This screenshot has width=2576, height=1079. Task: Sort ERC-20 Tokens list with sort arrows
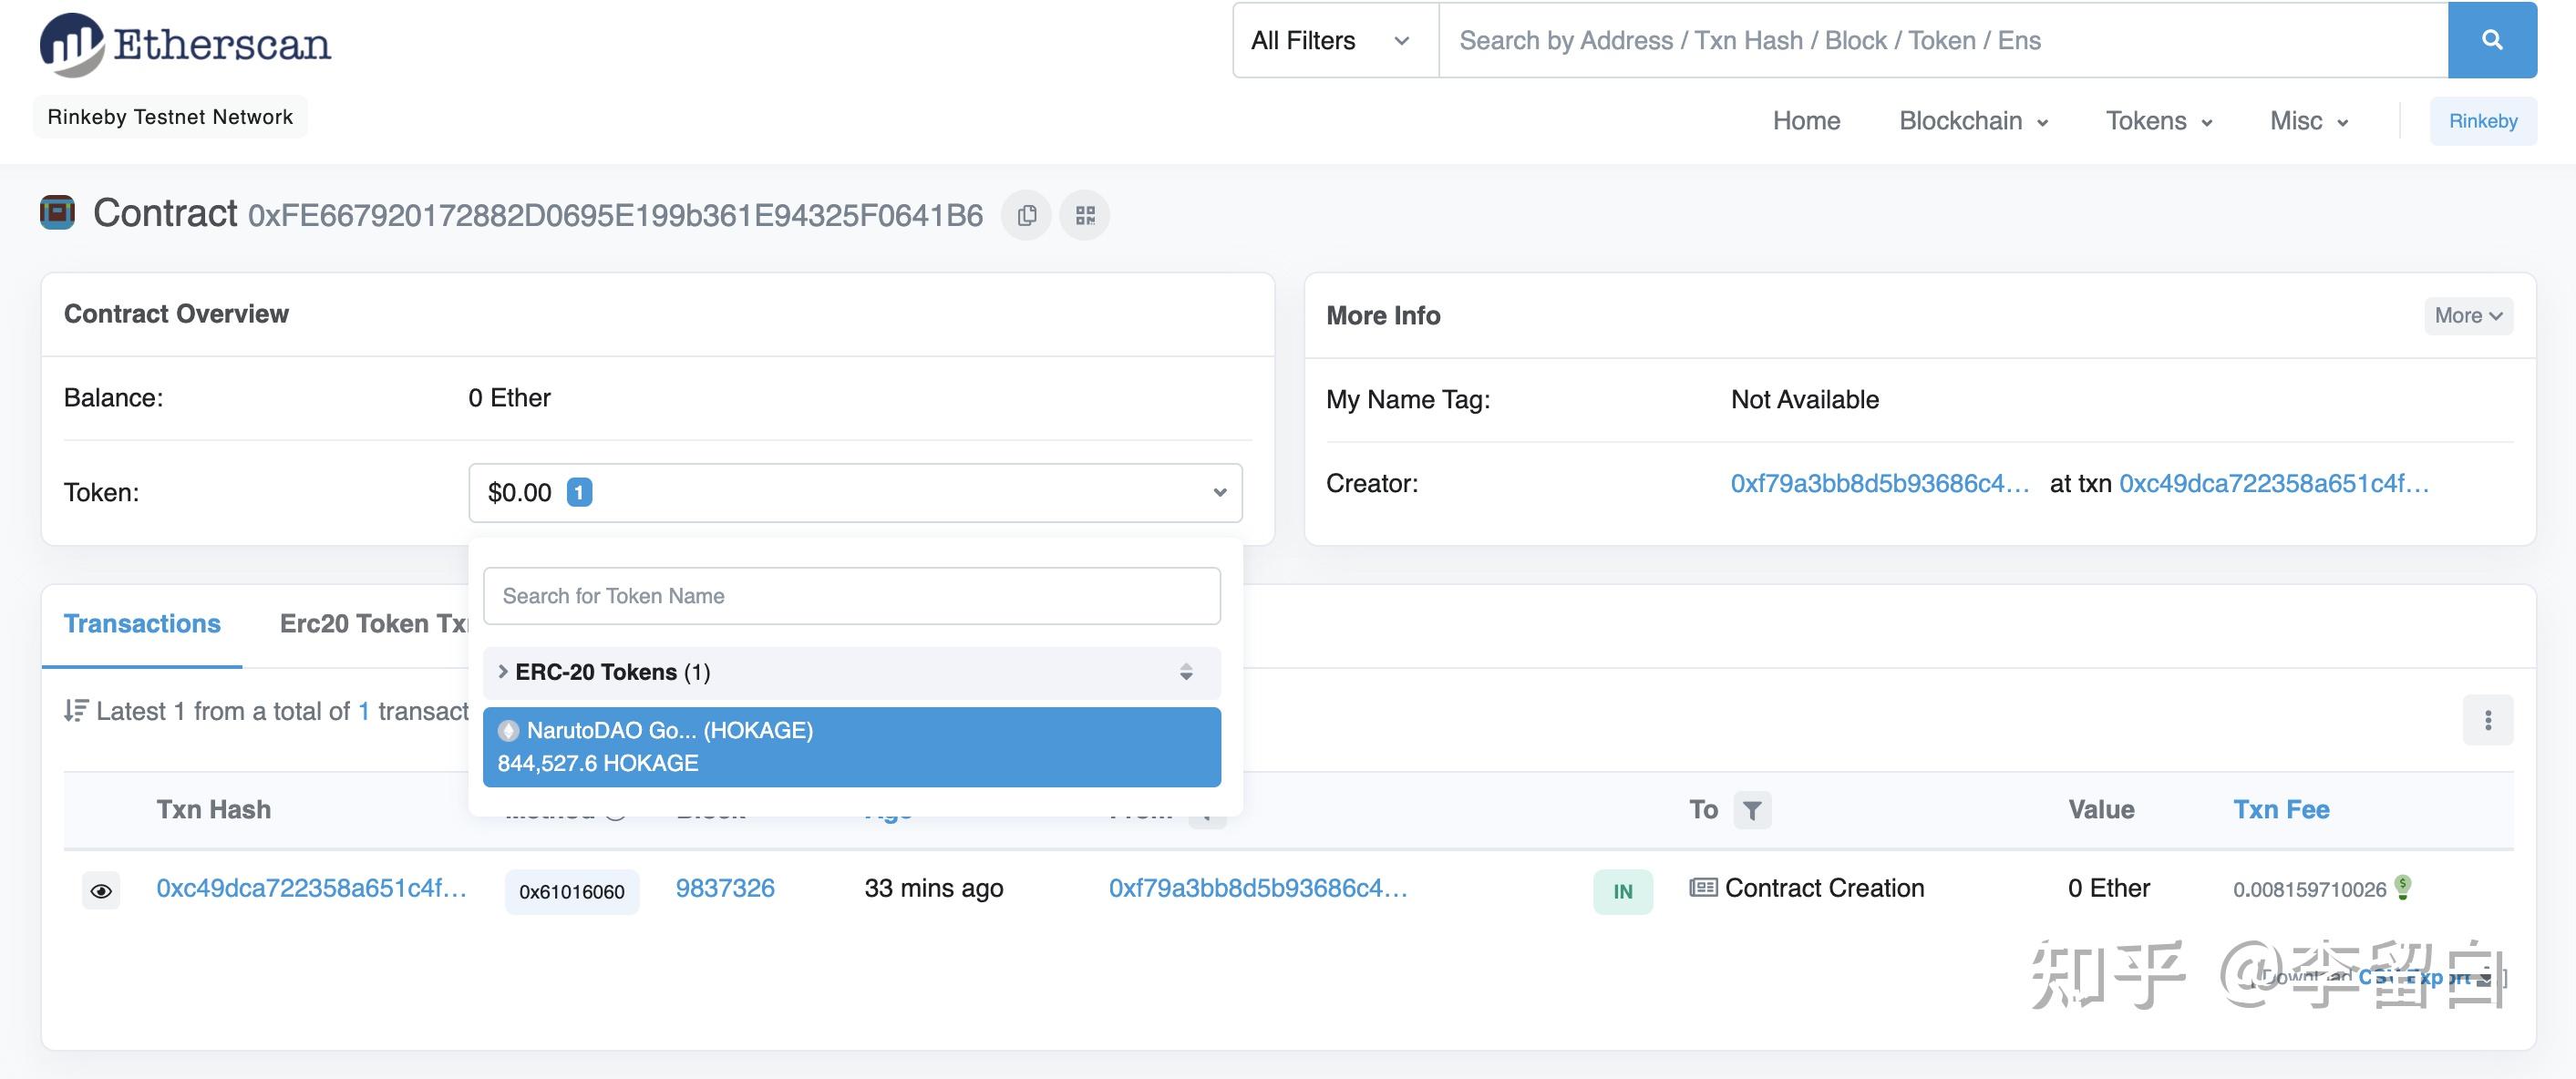pos(1186,672)
